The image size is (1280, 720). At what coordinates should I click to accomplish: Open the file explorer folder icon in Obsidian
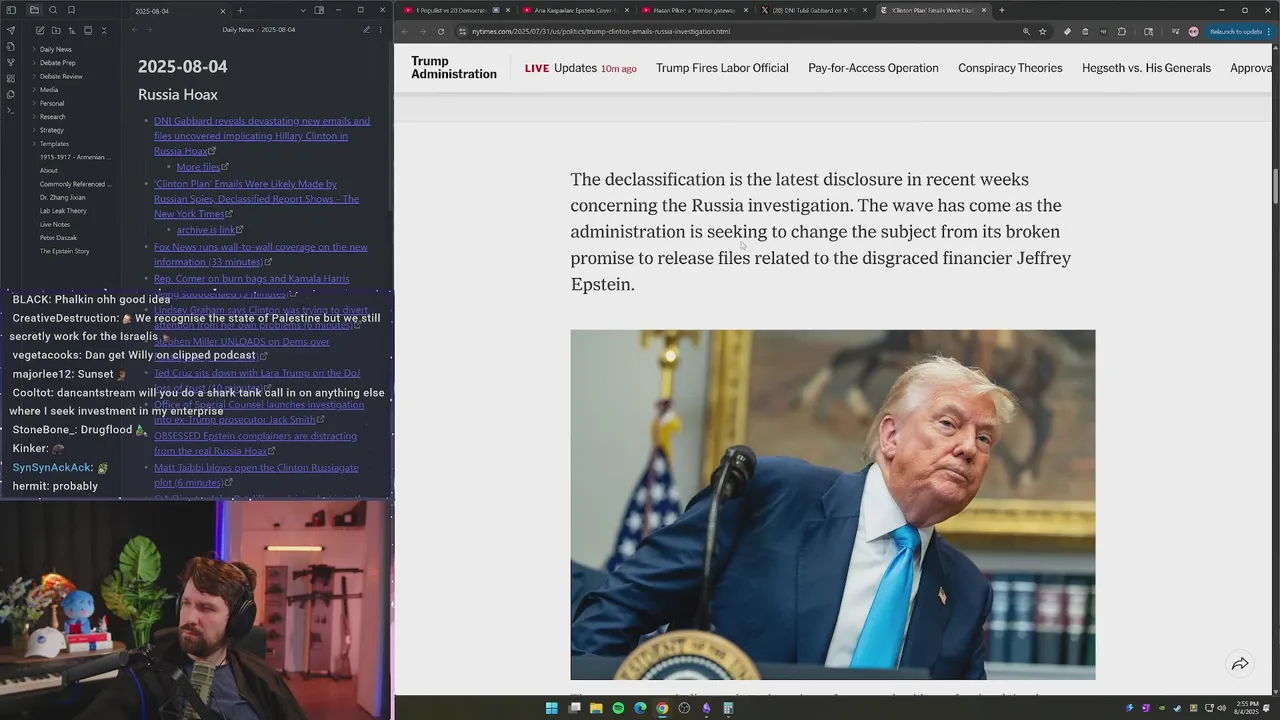[34, 10]
